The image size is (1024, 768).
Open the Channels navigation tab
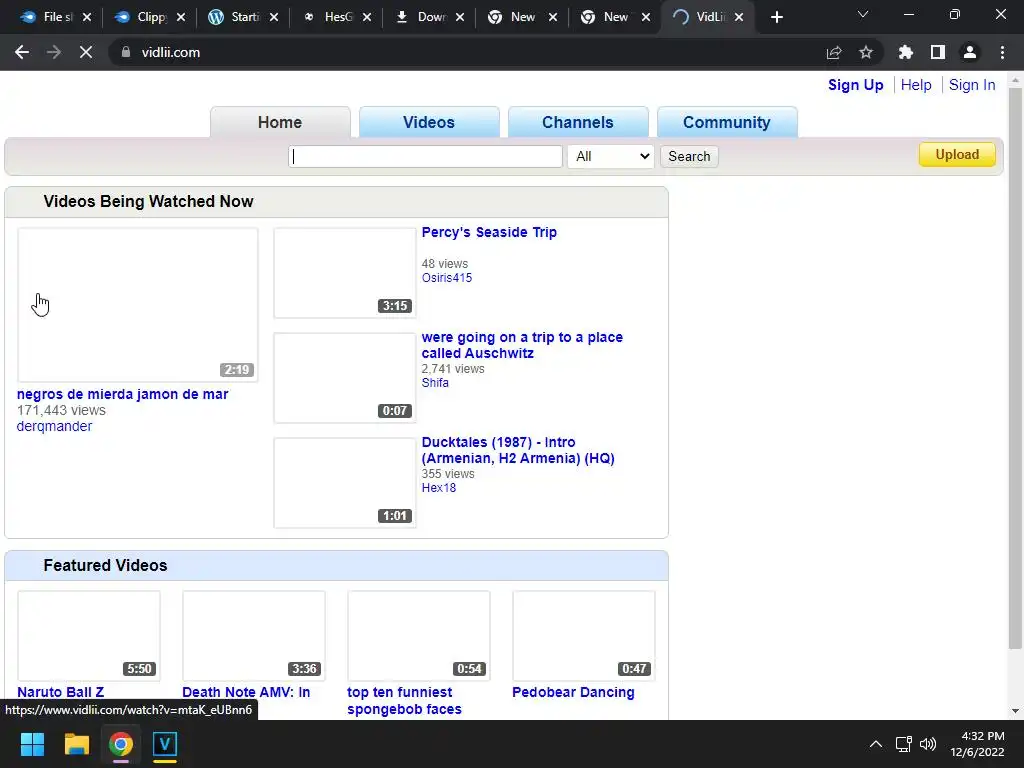click(x=578, y=122)
